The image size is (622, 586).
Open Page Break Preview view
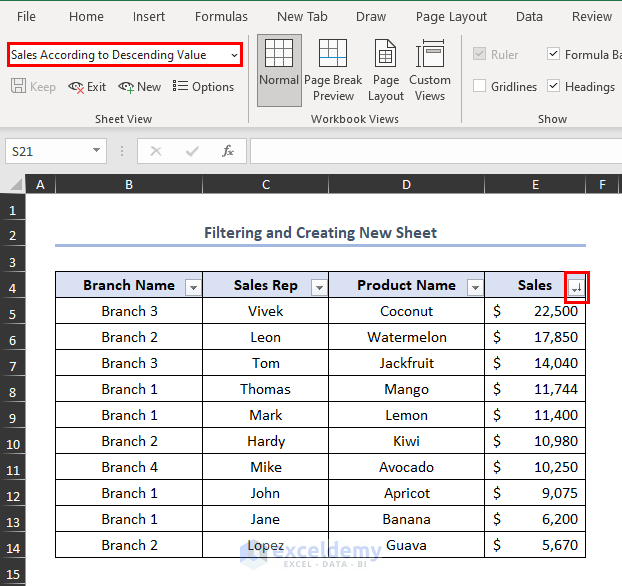(x=333, y=69)
